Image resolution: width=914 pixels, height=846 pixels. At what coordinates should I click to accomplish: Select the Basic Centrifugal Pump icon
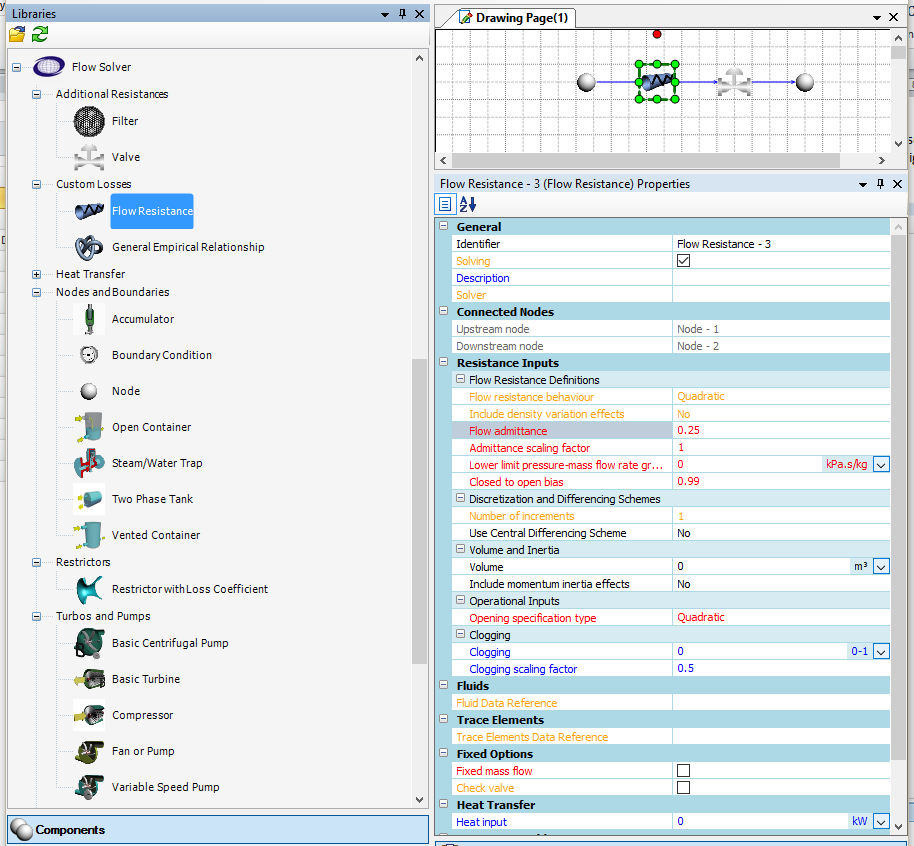coord(89,643)
